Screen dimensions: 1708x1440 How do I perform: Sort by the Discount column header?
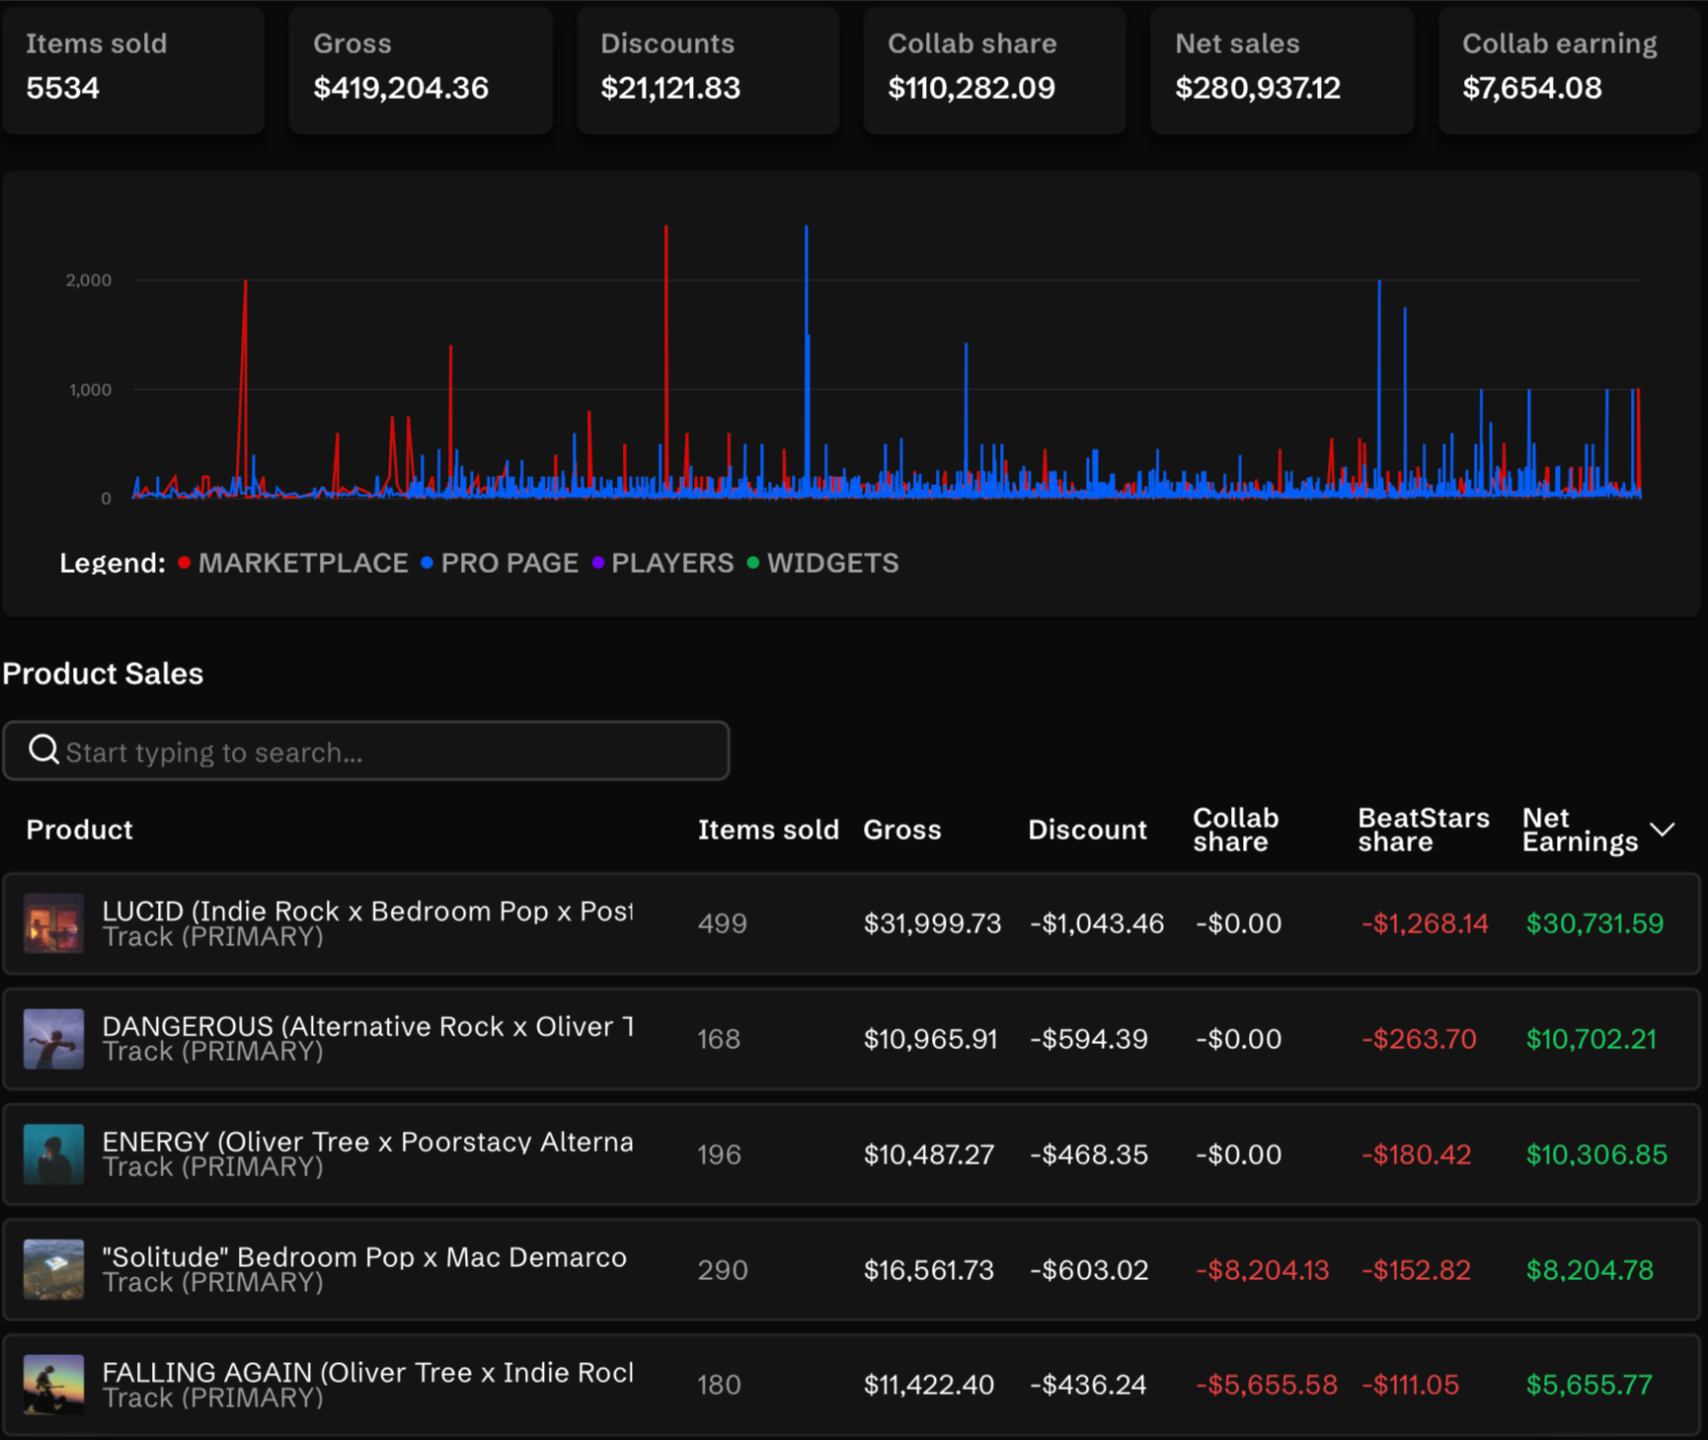pyautogui.click(x=1086, y=830)
